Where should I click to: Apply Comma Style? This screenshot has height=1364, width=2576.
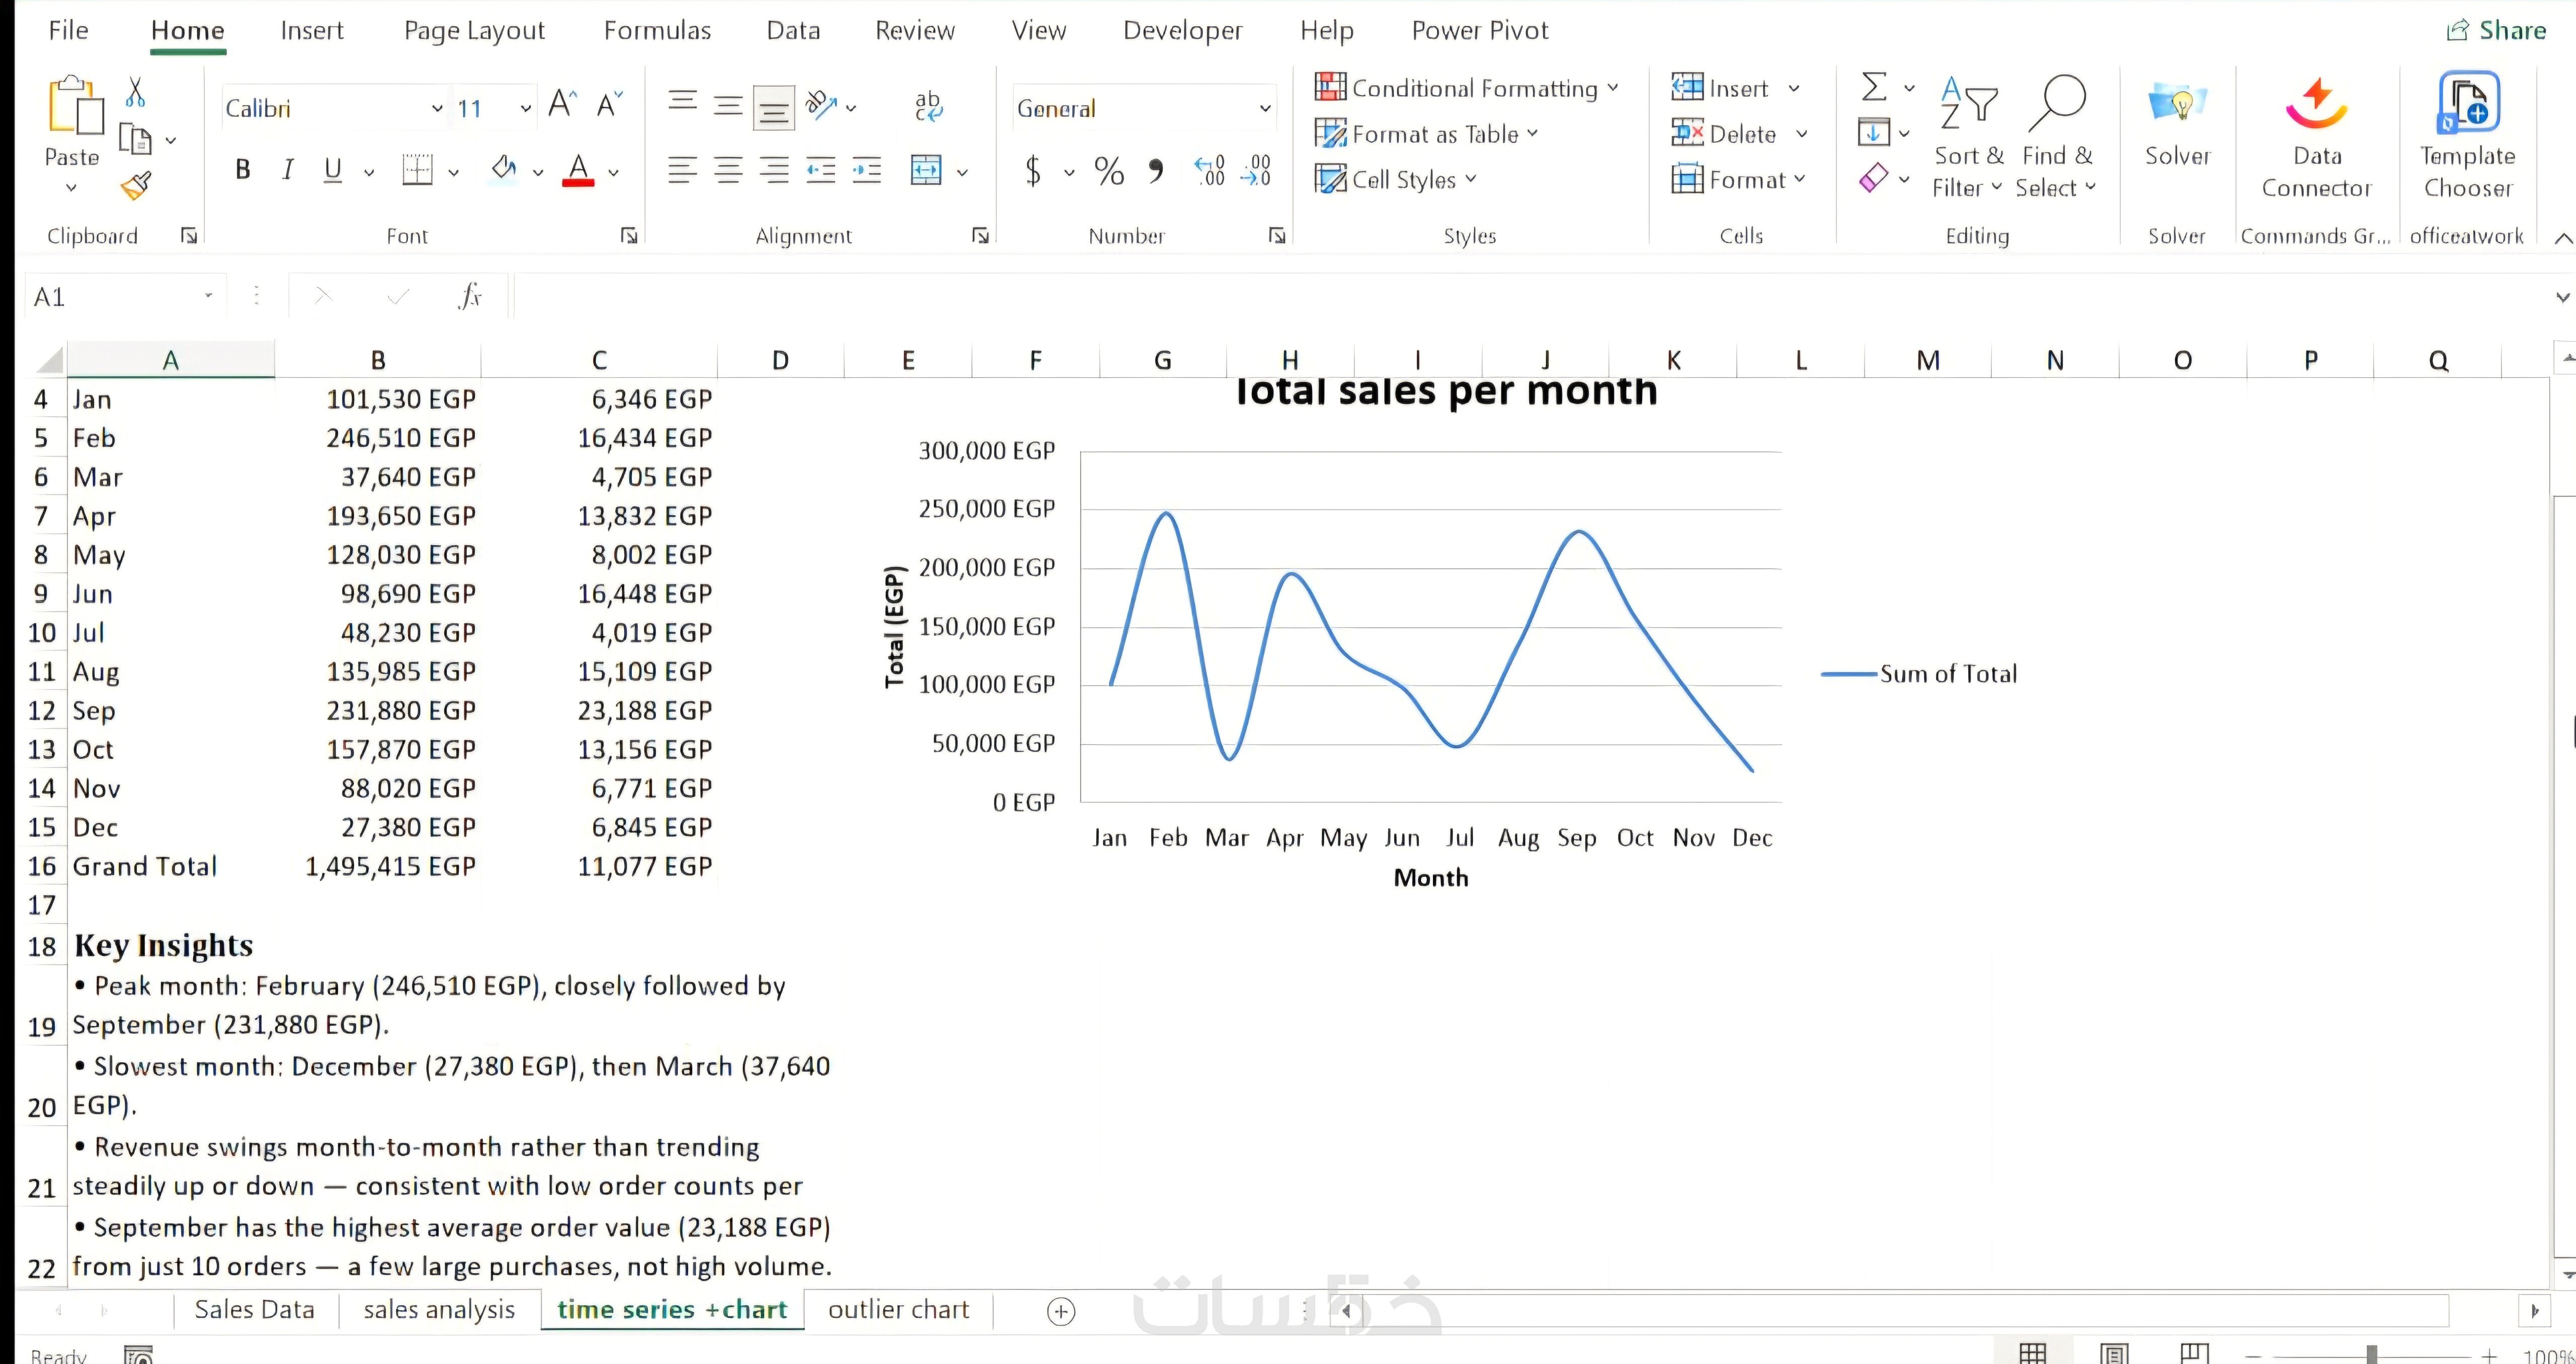pyautogui.click(x=1156, y=171)
